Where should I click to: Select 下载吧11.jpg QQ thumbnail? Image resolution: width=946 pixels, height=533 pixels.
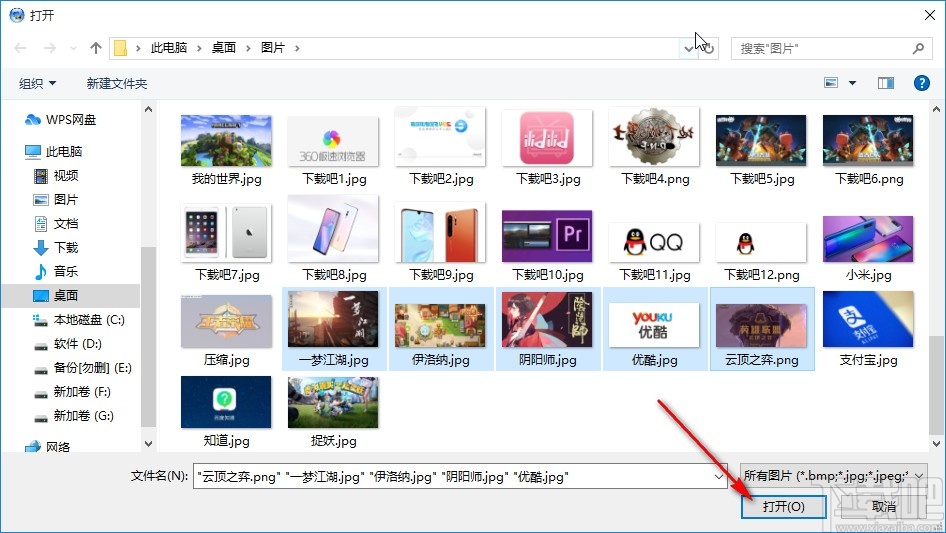[x=655, y=243]
